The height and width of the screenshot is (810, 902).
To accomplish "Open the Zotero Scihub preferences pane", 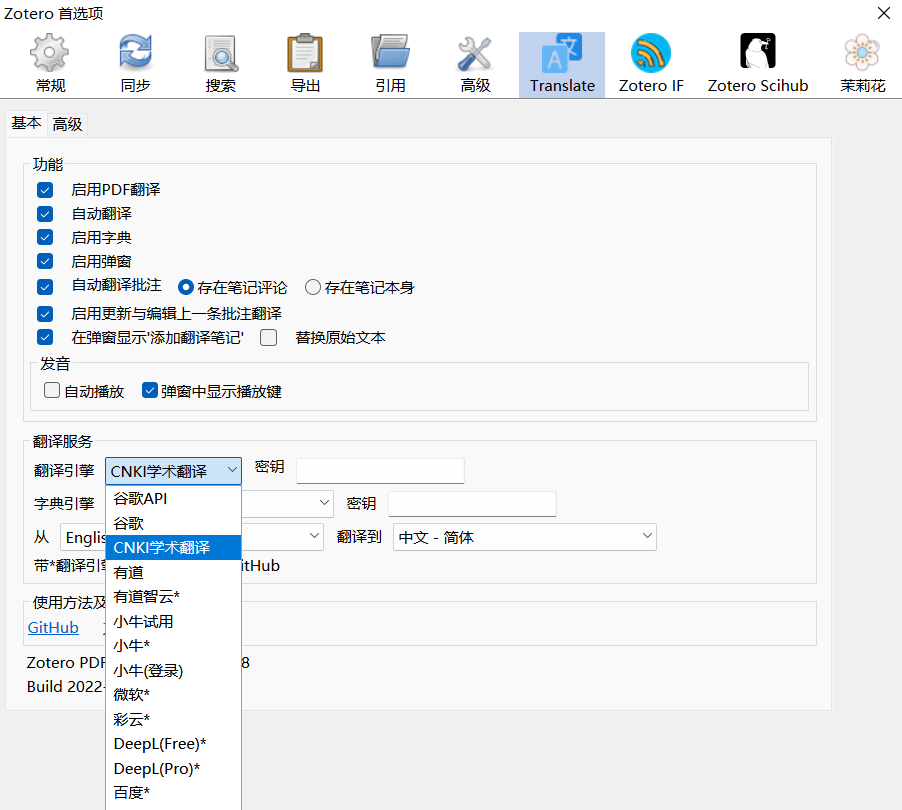I will (x=758, y=64).
